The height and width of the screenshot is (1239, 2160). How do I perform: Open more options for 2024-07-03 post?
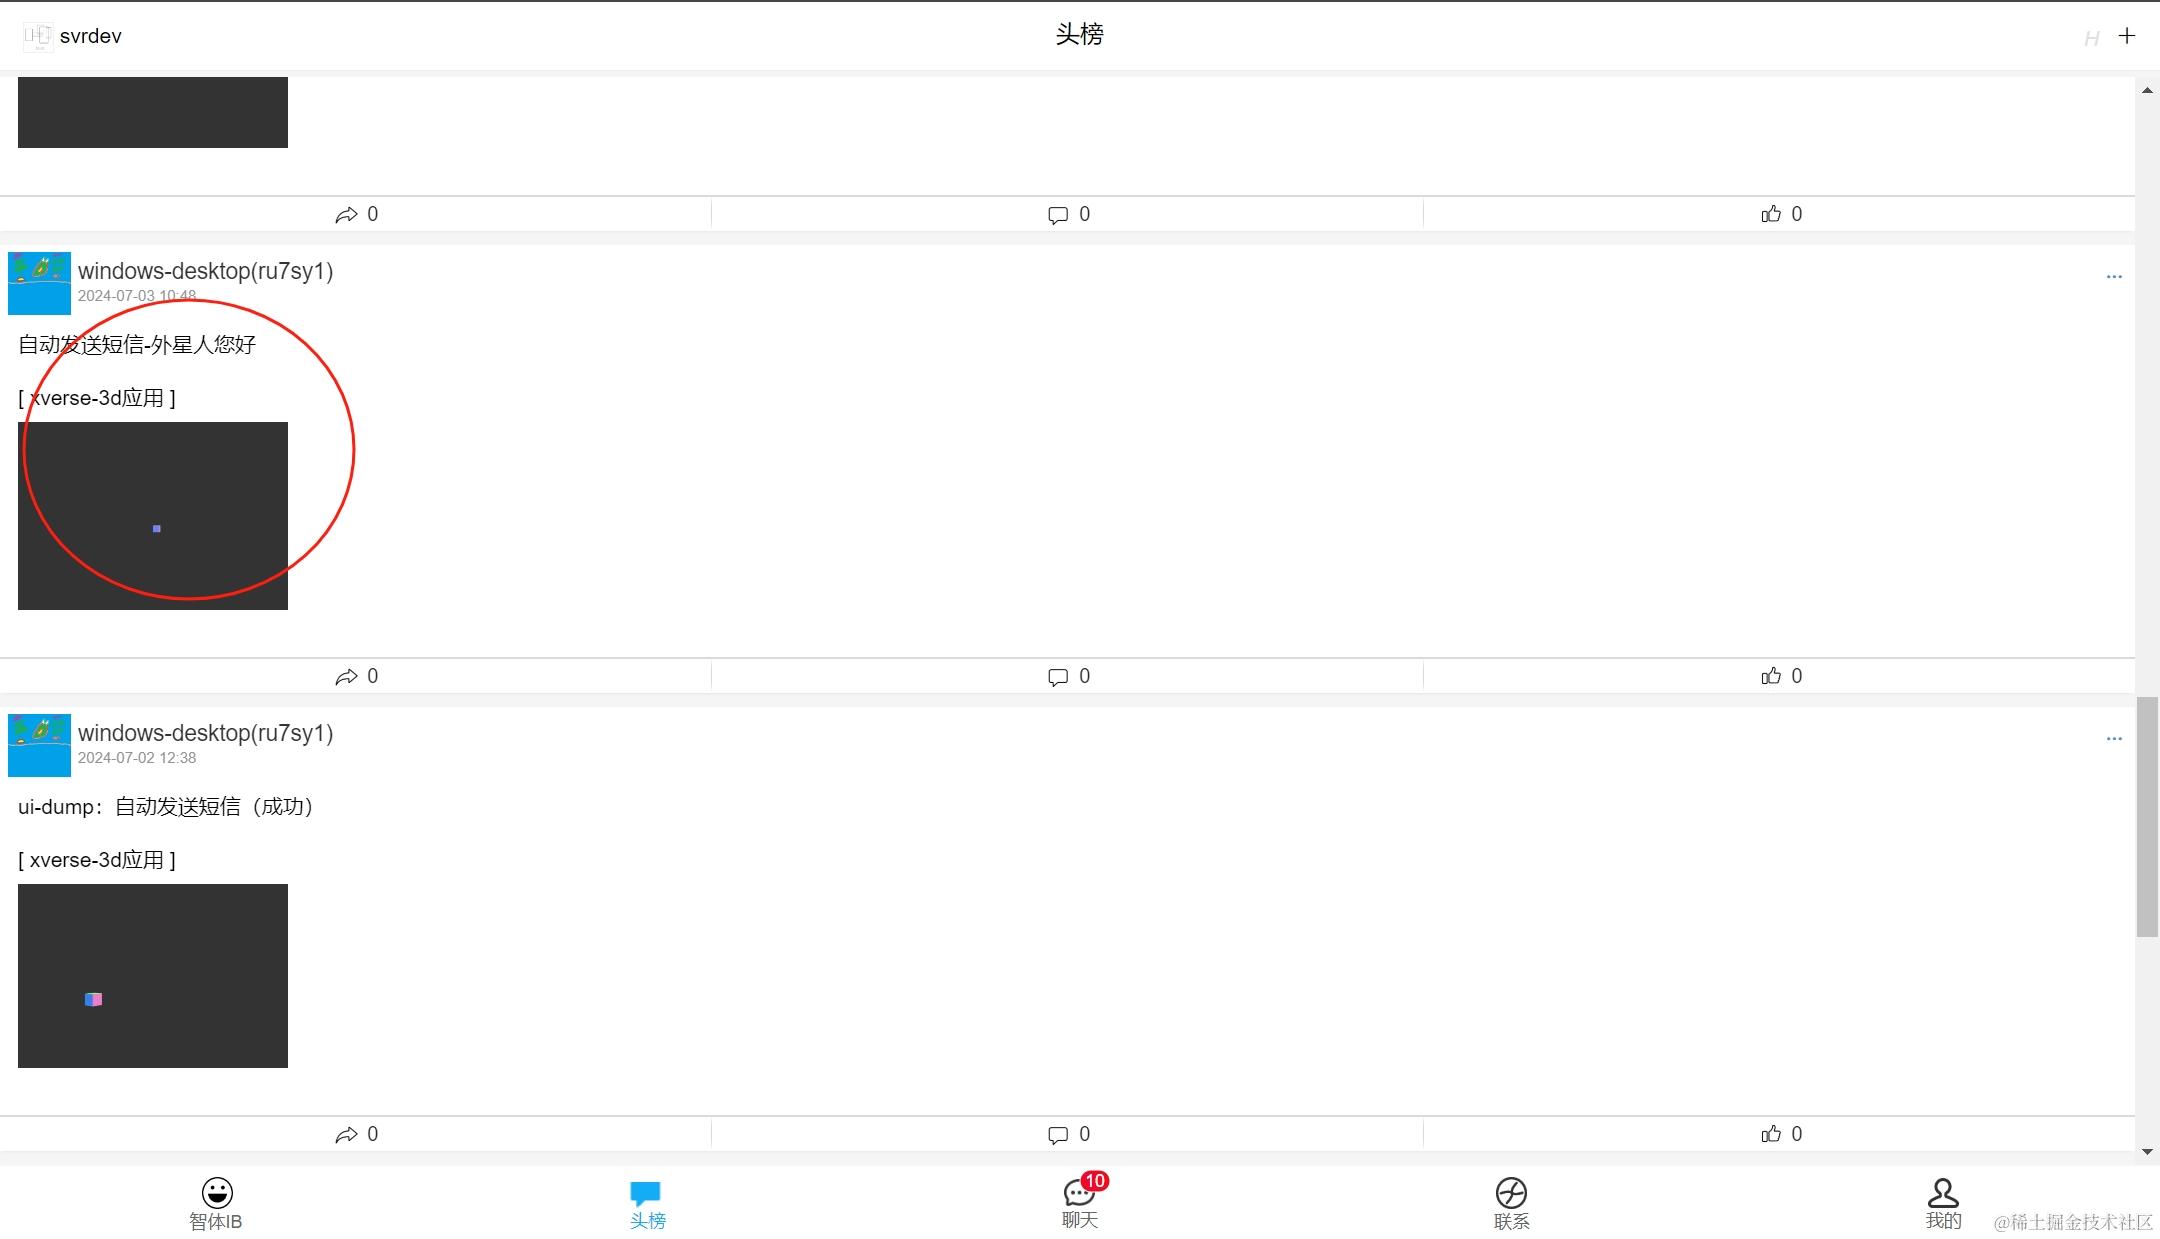tap(2114, 277)
